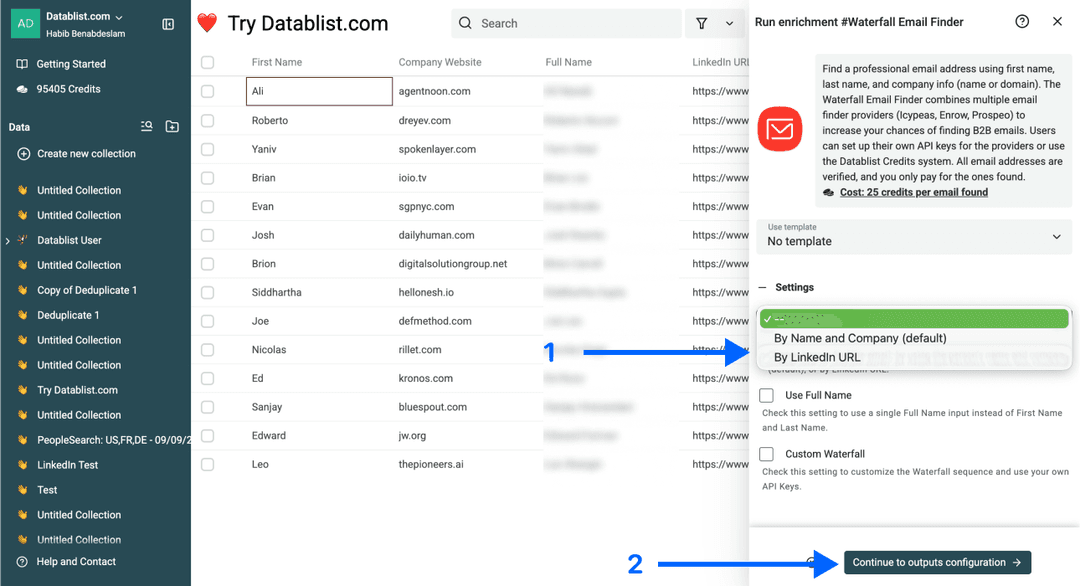
Task: Create a new collection folder from Data header
Action: coord(171,127)
